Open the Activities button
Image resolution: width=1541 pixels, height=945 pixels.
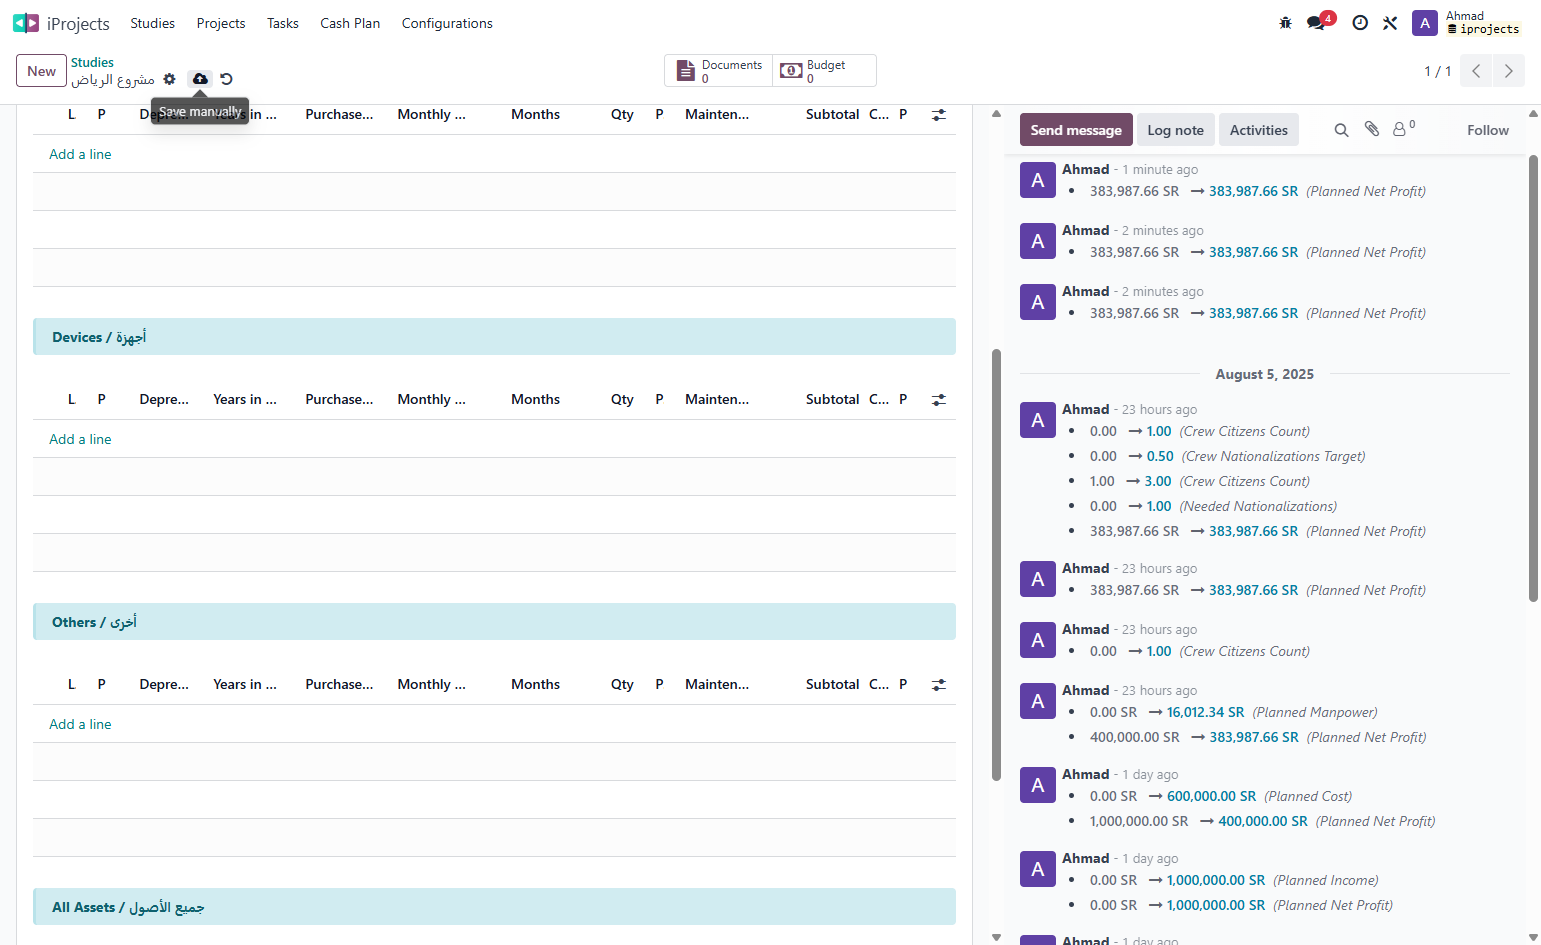(x=1258, y=130)
